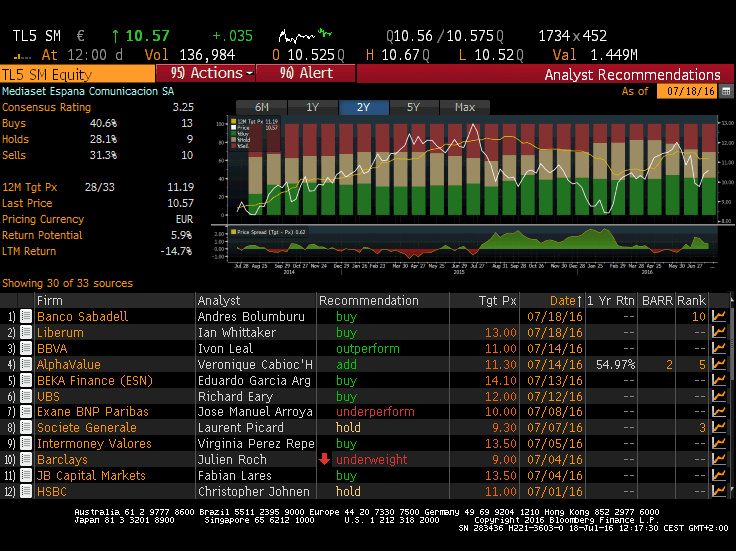
Task: Open the Liberum firm link
Action: pos(60,332)
